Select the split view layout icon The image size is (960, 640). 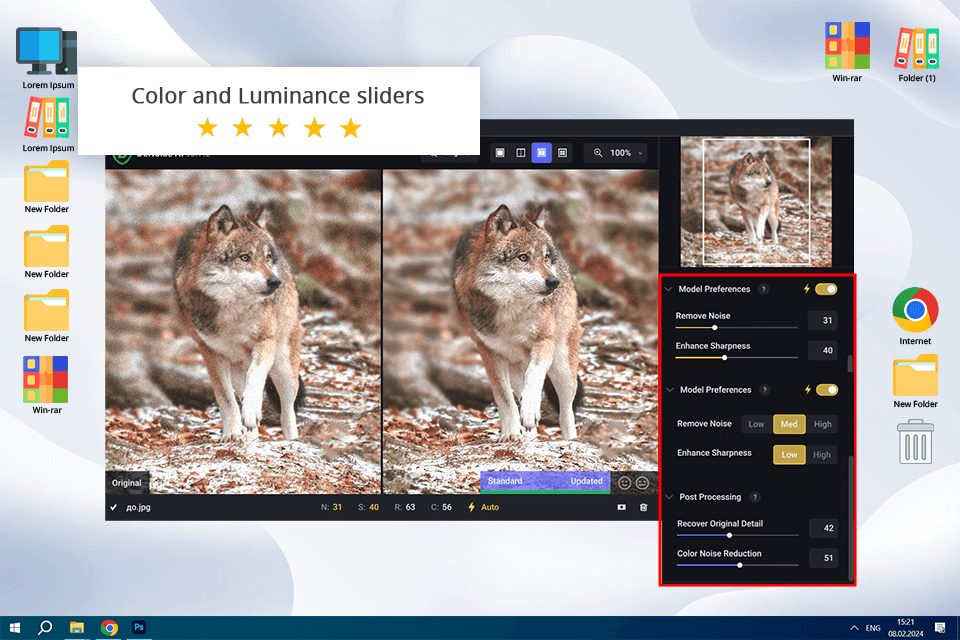(521, 152)
